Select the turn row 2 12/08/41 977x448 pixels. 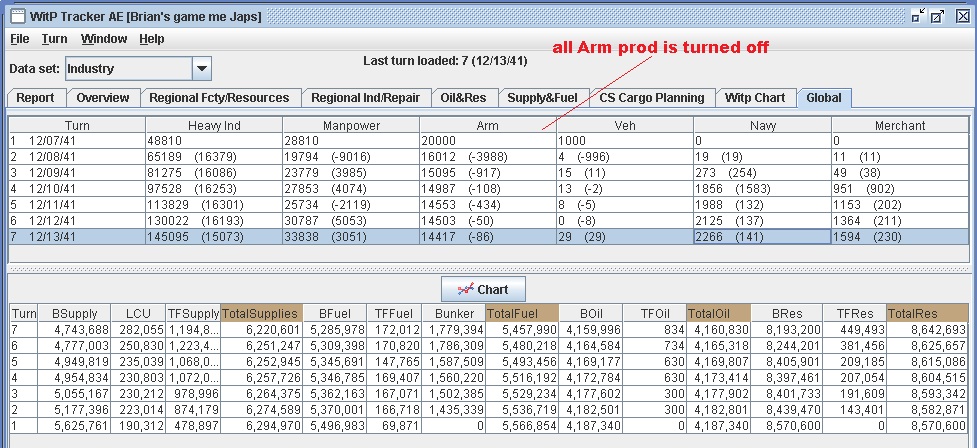click(488, 157)
